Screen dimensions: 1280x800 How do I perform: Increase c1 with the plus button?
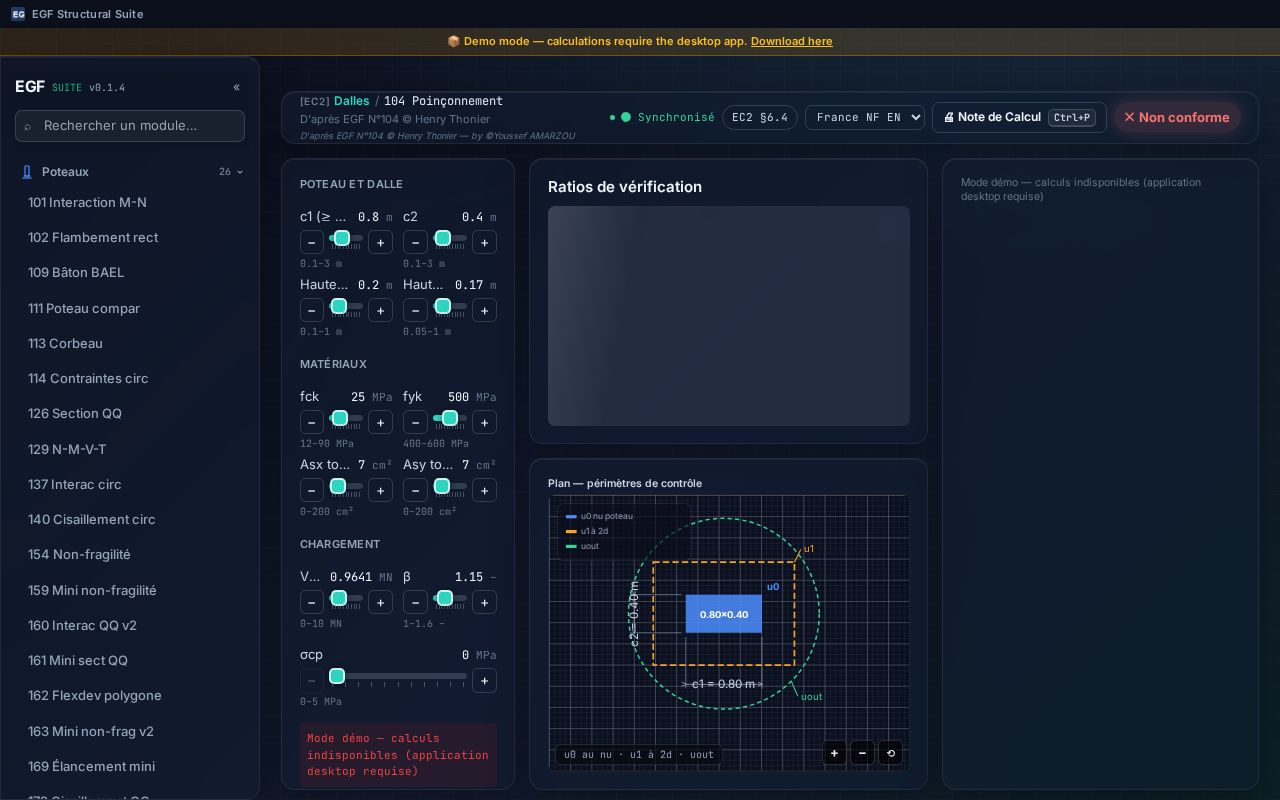coord(380,242)
